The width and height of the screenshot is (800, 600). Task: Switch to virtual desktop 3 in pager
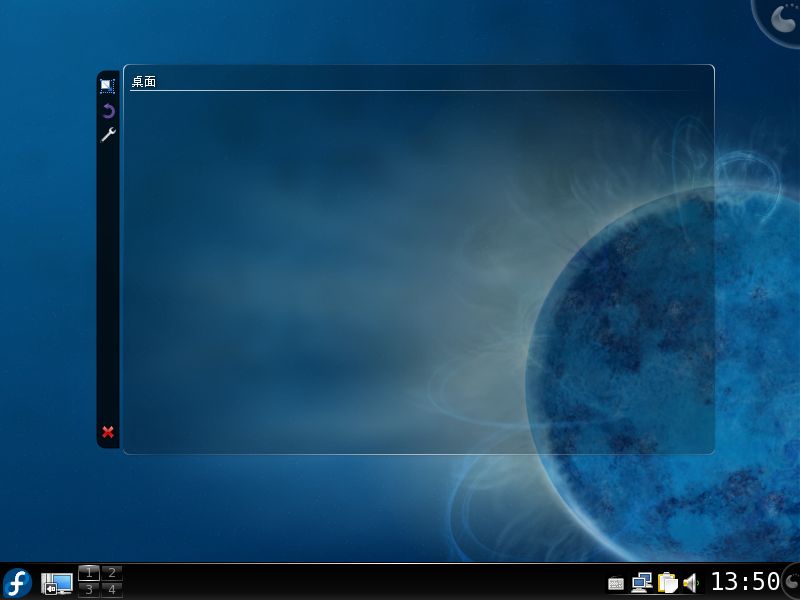point(89,590)
